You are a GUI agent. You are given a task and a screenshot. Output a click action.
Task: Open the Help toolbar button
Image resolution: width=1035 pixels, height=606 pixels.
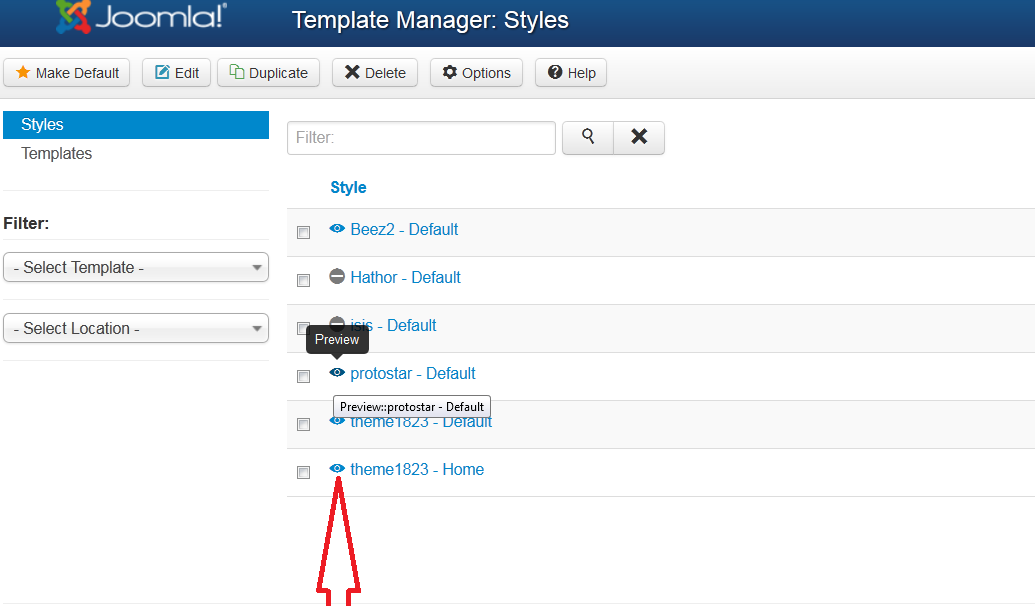571,73
